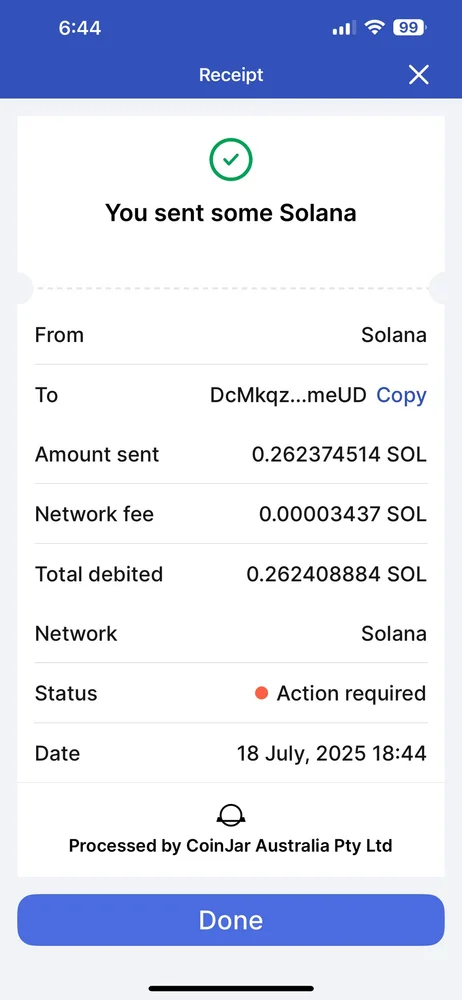Image resolution: width=462 pixels, height=1000 pixels.
Task: Tap the Total debited value 0.262408884 SOL
Action: click(336, 574)
